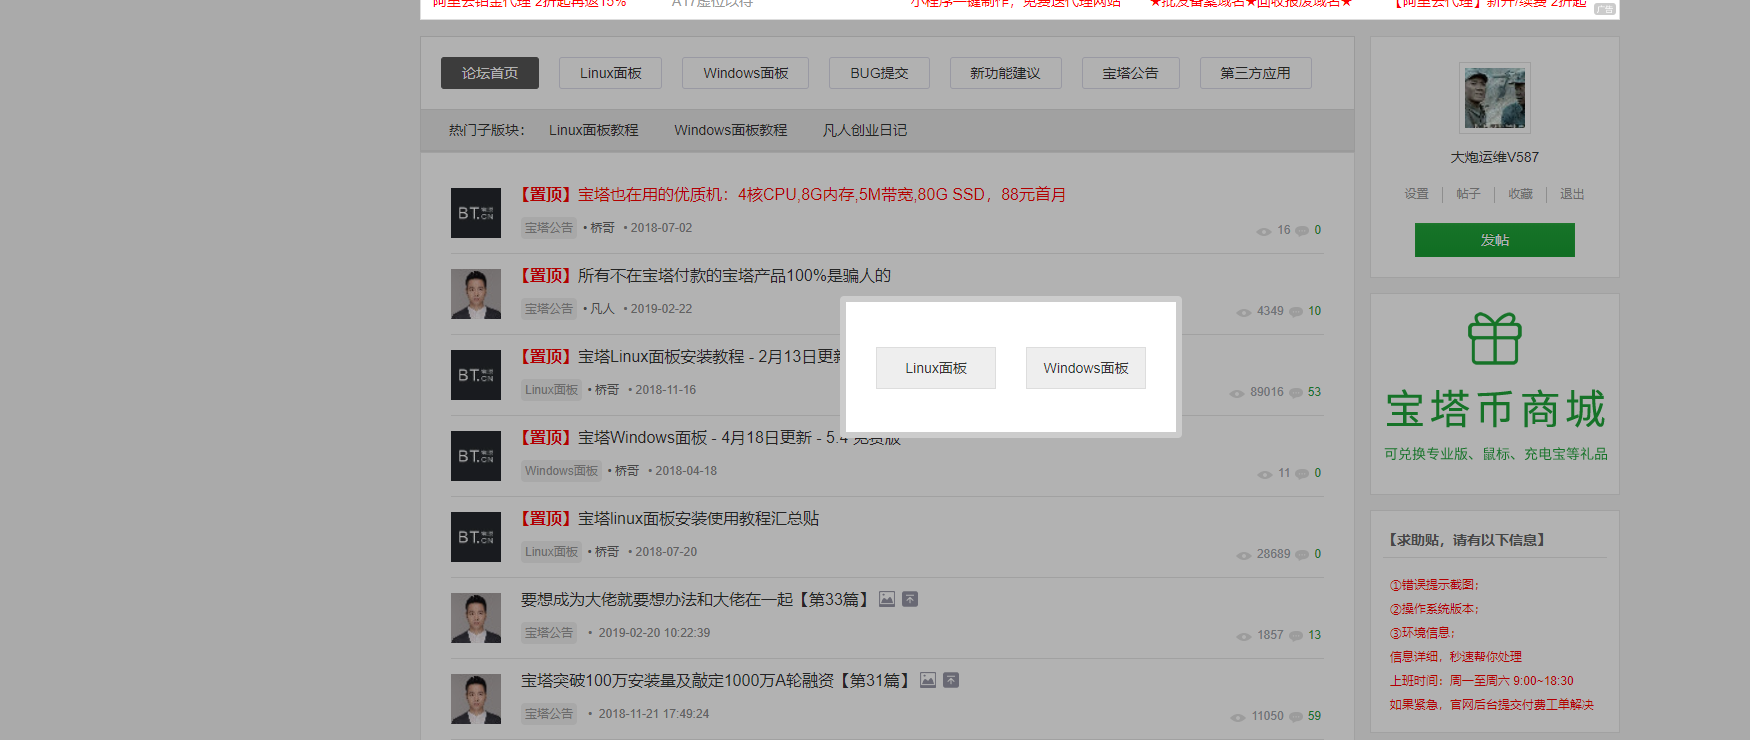Click Linux面板 tag under 安装教程 post
Viewport: 1750px width, 740px height.
click(x=552, y=390)
